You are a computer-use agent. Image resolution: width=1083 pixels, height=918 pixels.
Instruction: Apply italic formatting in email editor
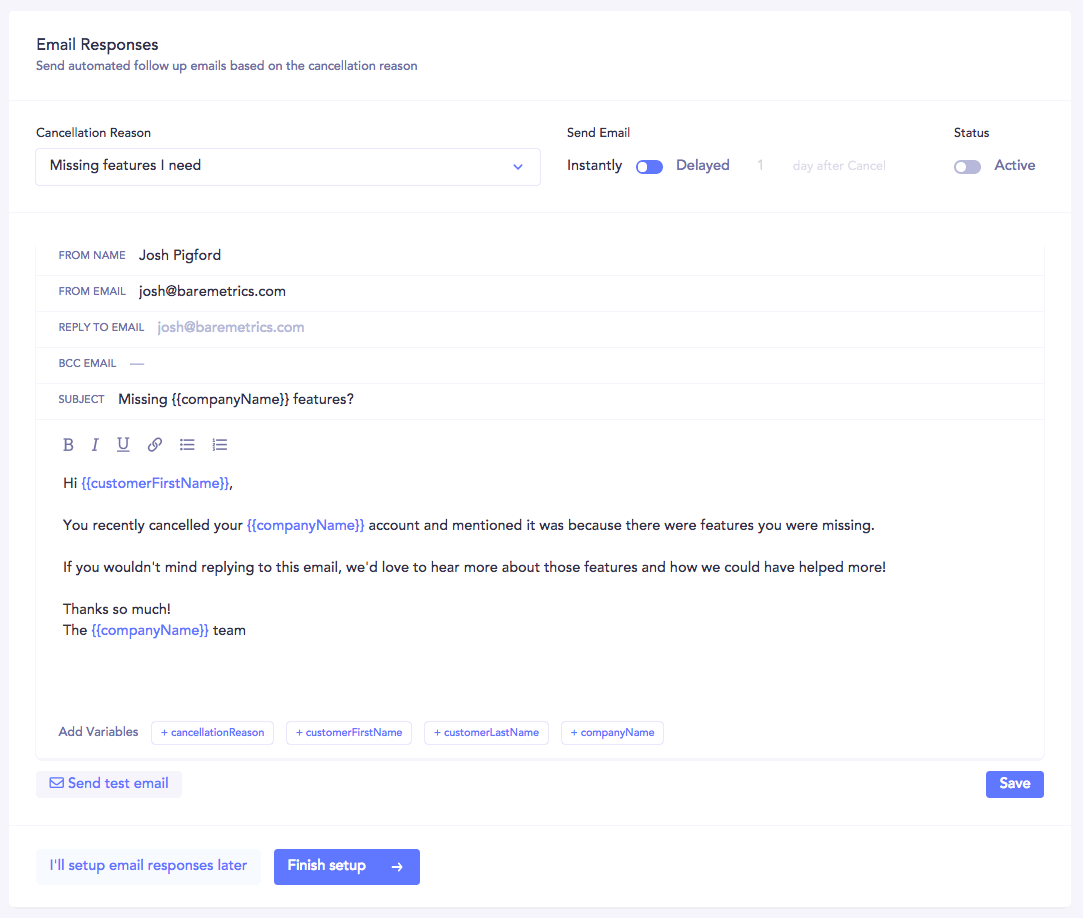point(95,445)
